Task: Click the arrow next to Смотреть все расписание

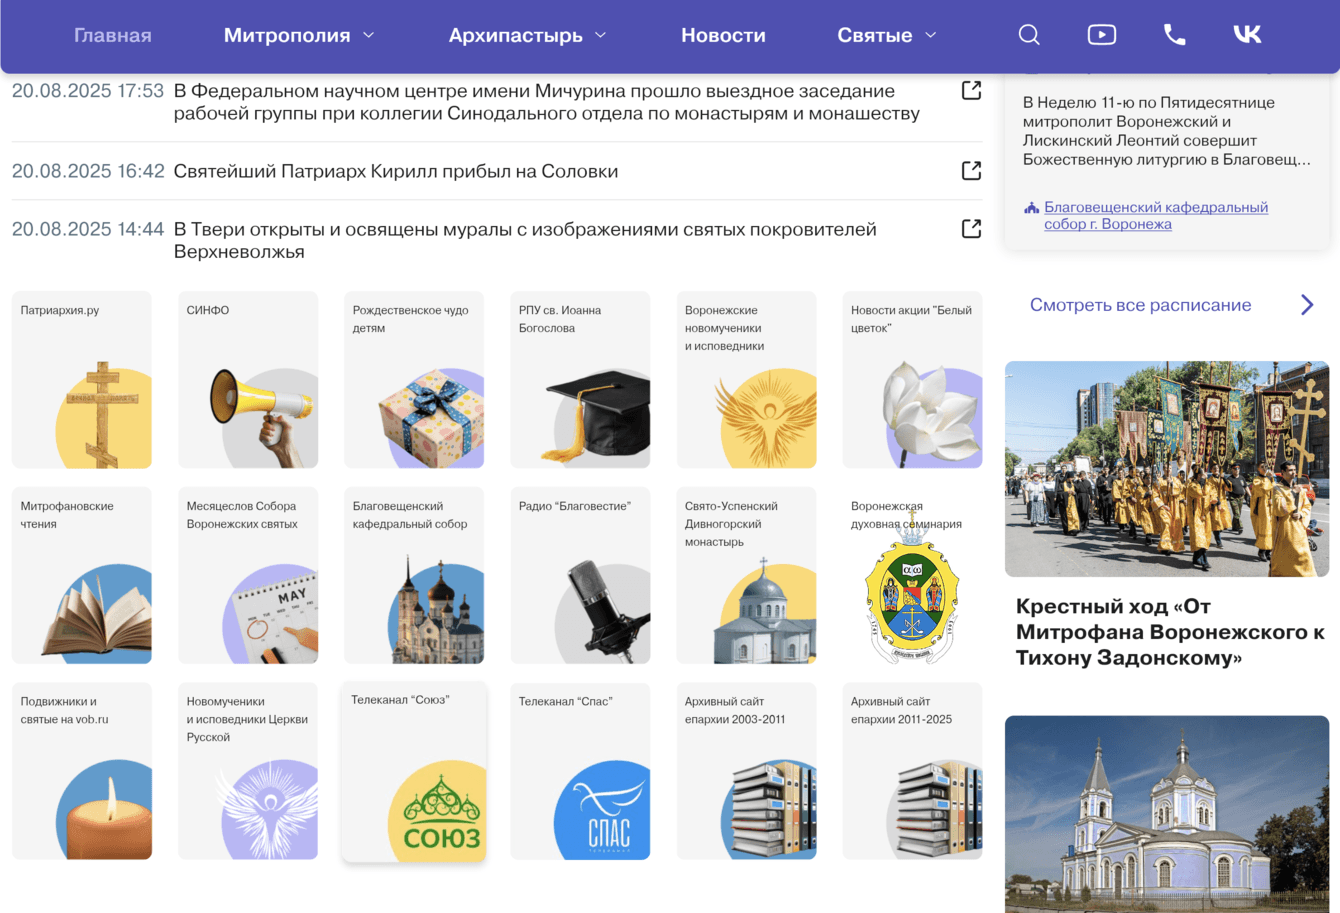Action: point(1307,305)
